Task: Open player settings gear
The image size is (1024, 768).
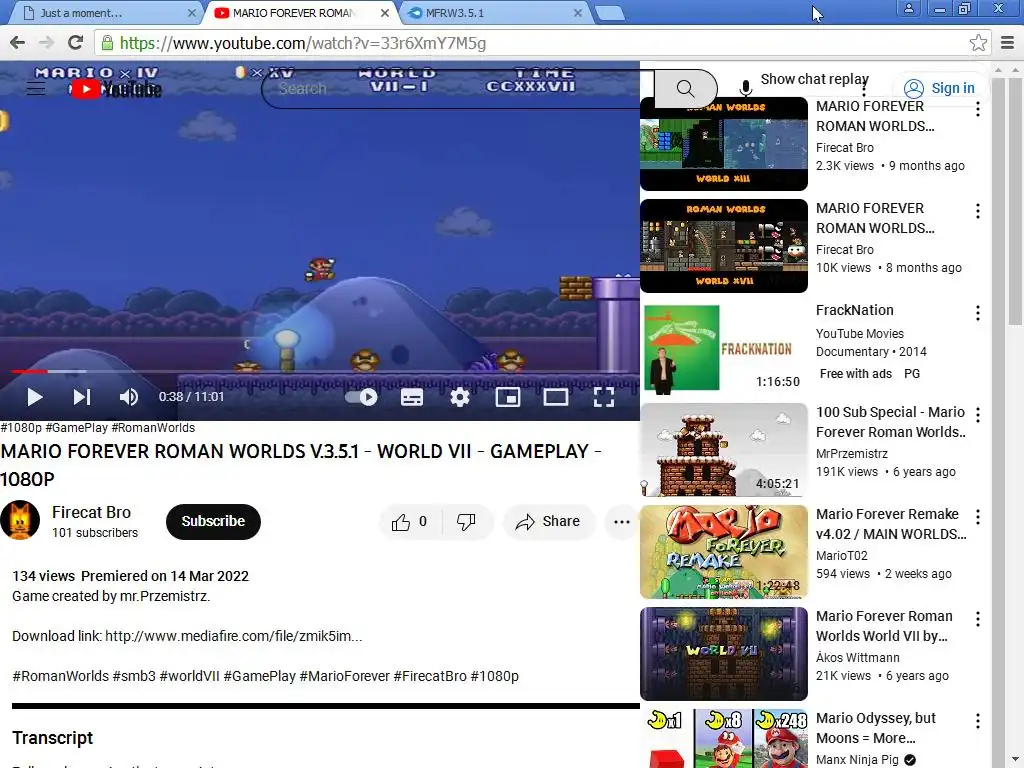Action: [460, 396]
